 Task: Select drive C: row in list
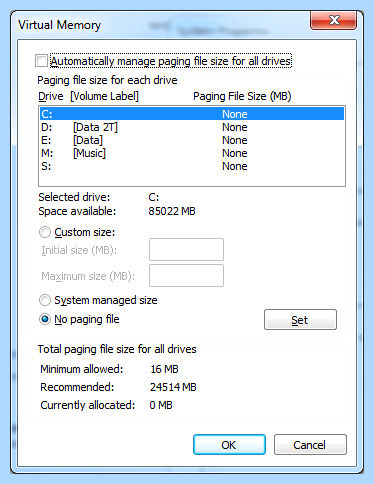pyautogui.click(x=192, y=114)
